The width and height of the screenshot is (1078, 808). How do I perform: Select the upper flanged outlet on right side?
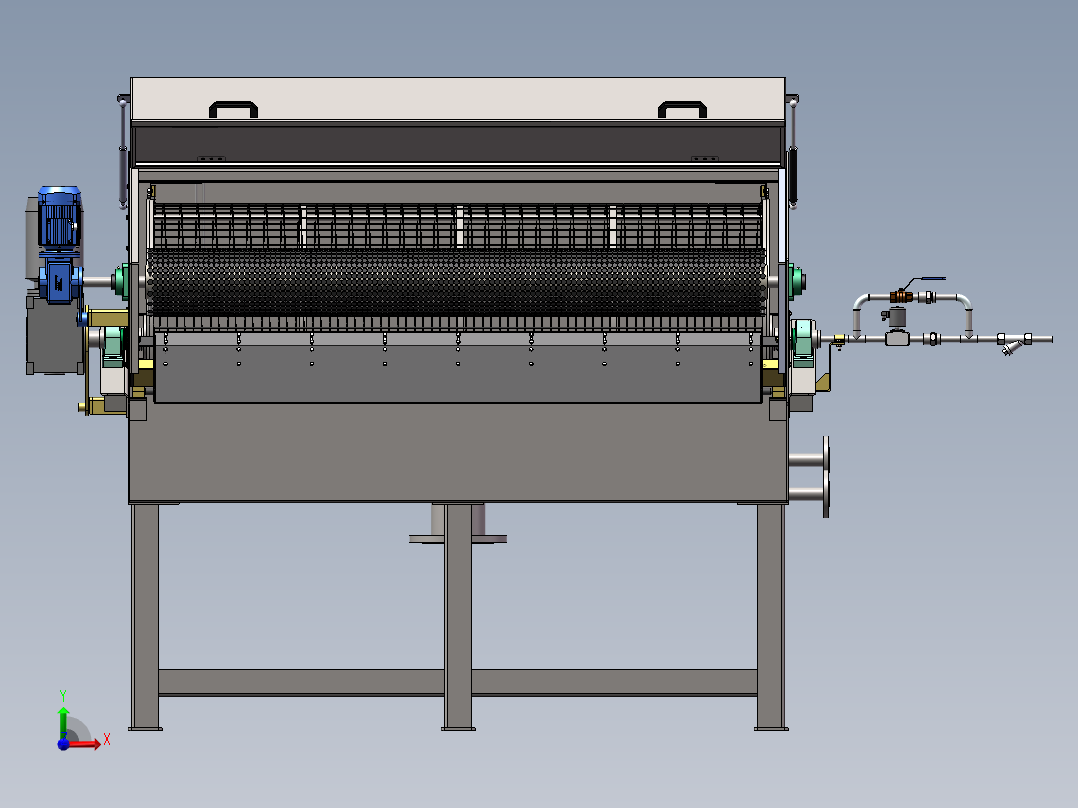(x=809, y=459)
